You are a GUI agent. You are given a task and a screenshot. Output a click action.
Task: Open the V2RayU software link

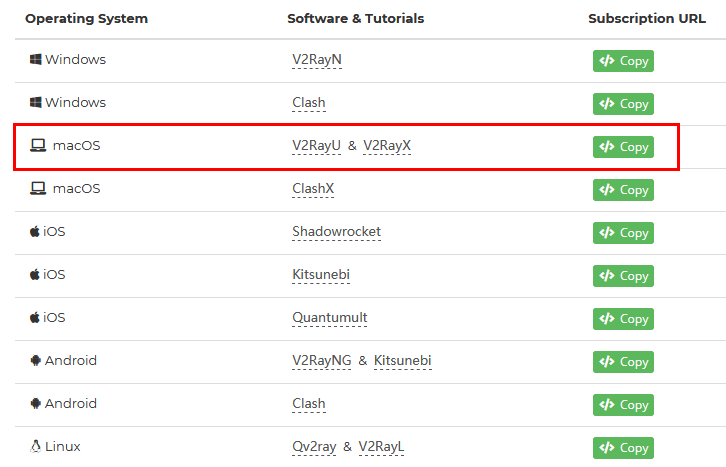click(x=316, y=146)
